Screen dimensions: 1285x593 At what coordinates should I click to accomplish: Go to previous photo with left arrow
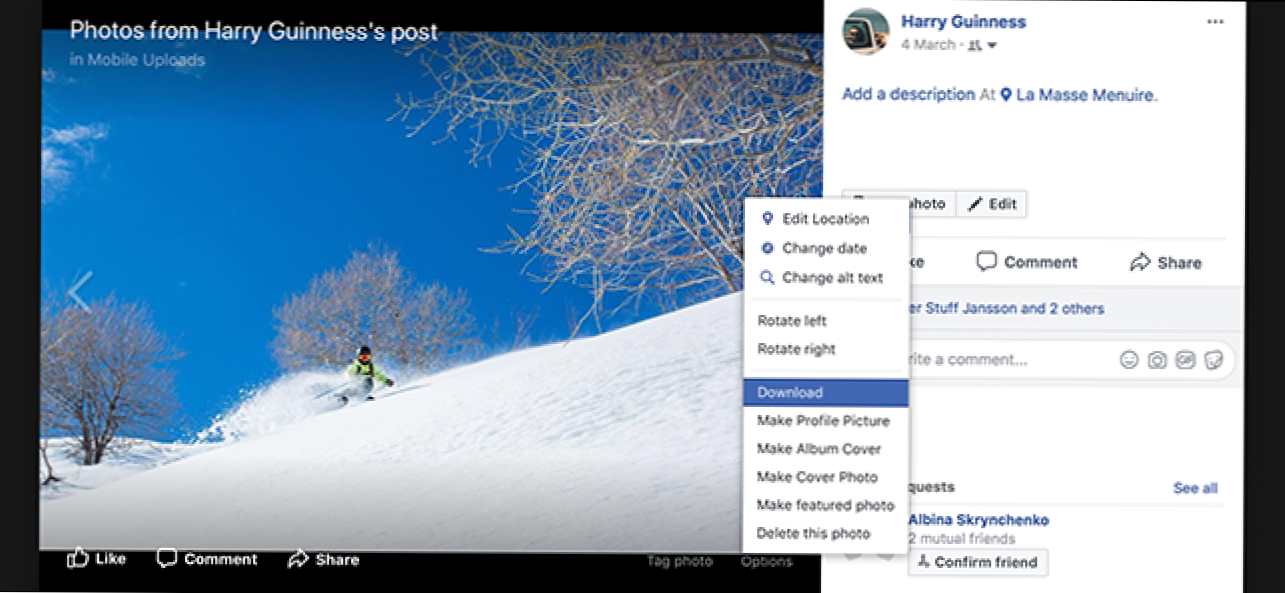[80, 292]
